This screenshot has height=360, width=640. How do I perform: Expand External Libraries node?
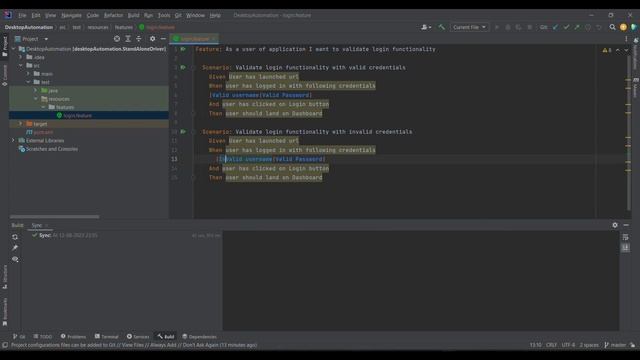(x=13, y=140)
